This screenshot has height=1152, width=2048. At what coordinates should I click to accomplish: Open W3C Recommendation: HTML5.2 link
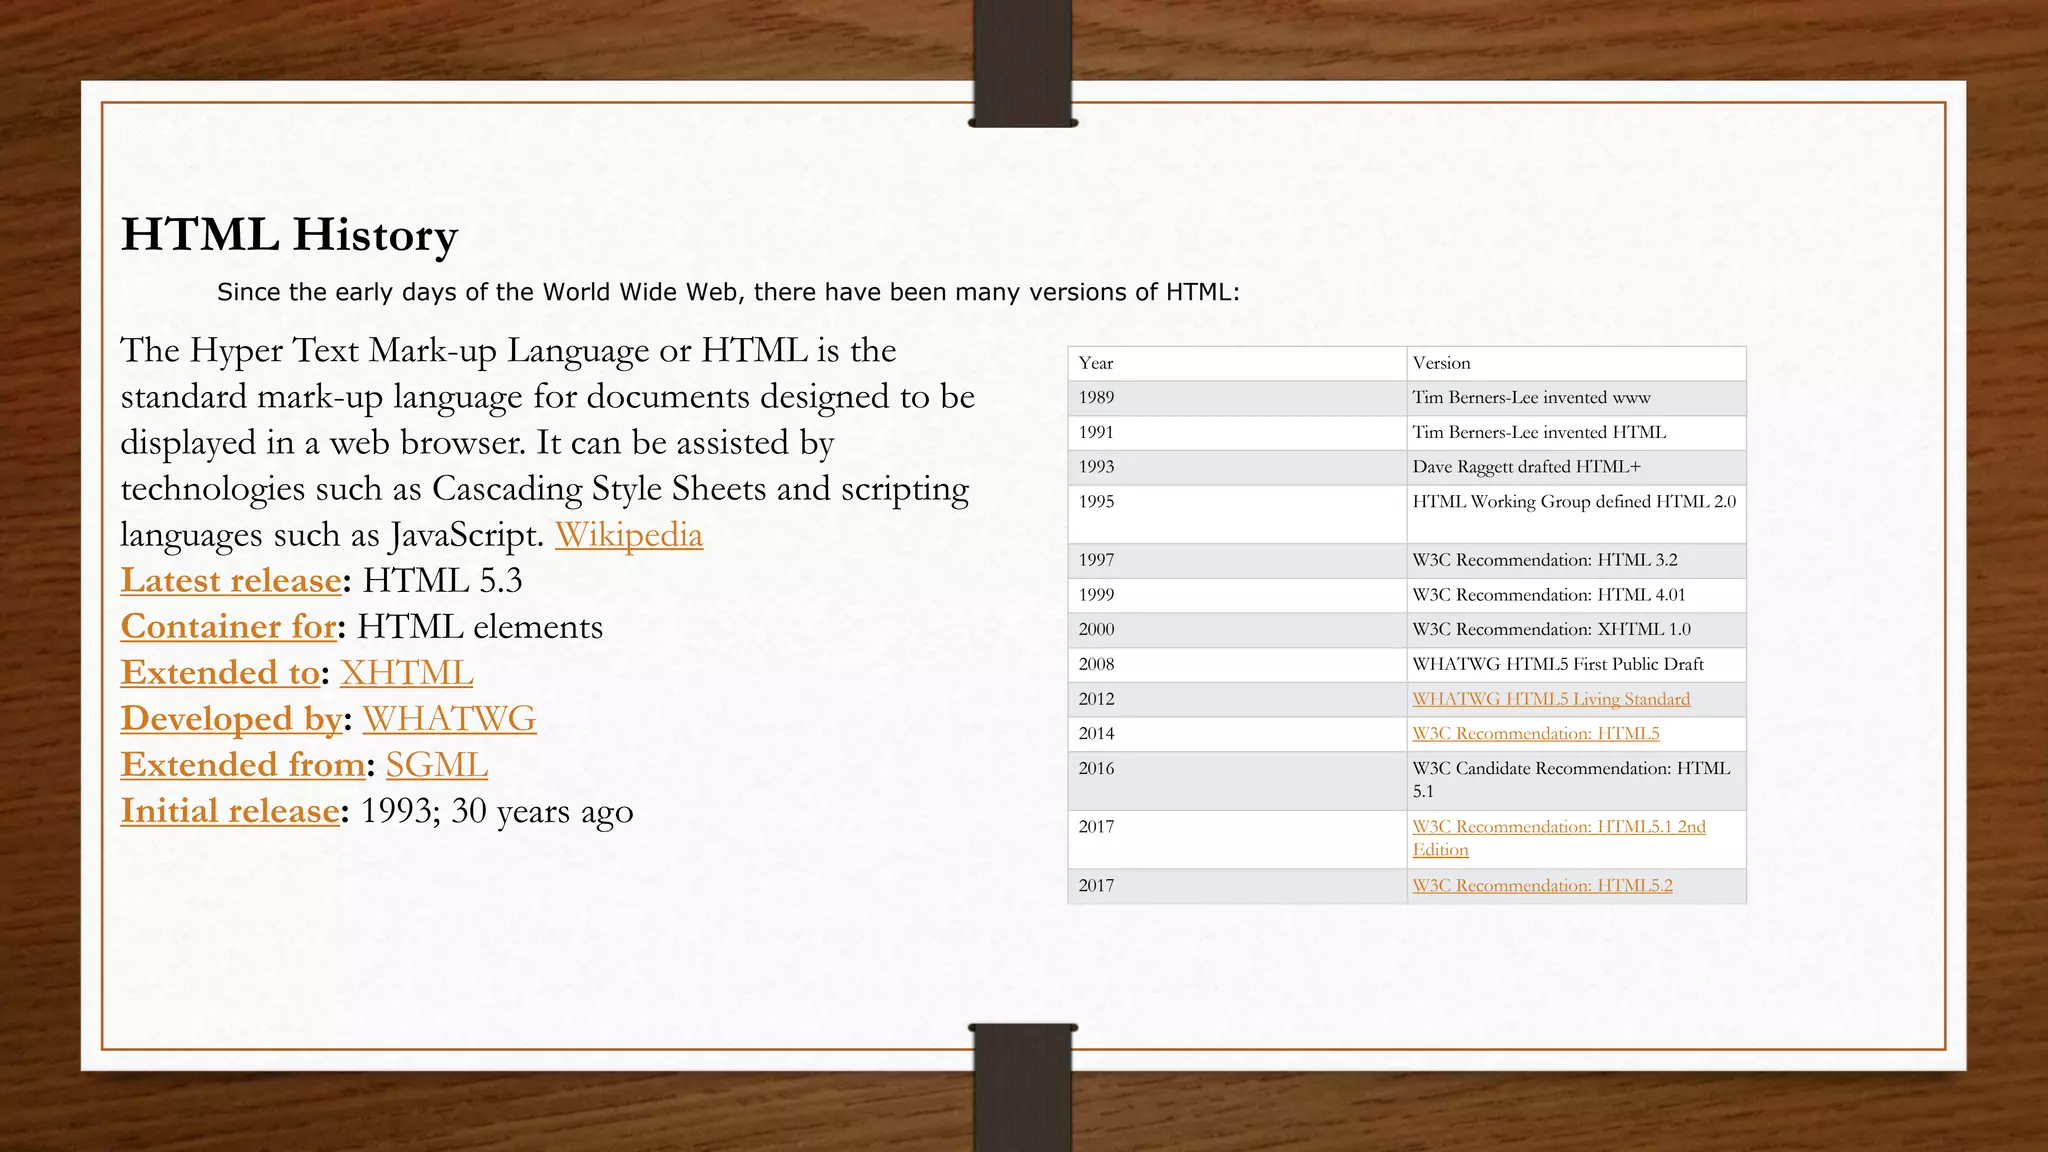(x=1542, y=886)
